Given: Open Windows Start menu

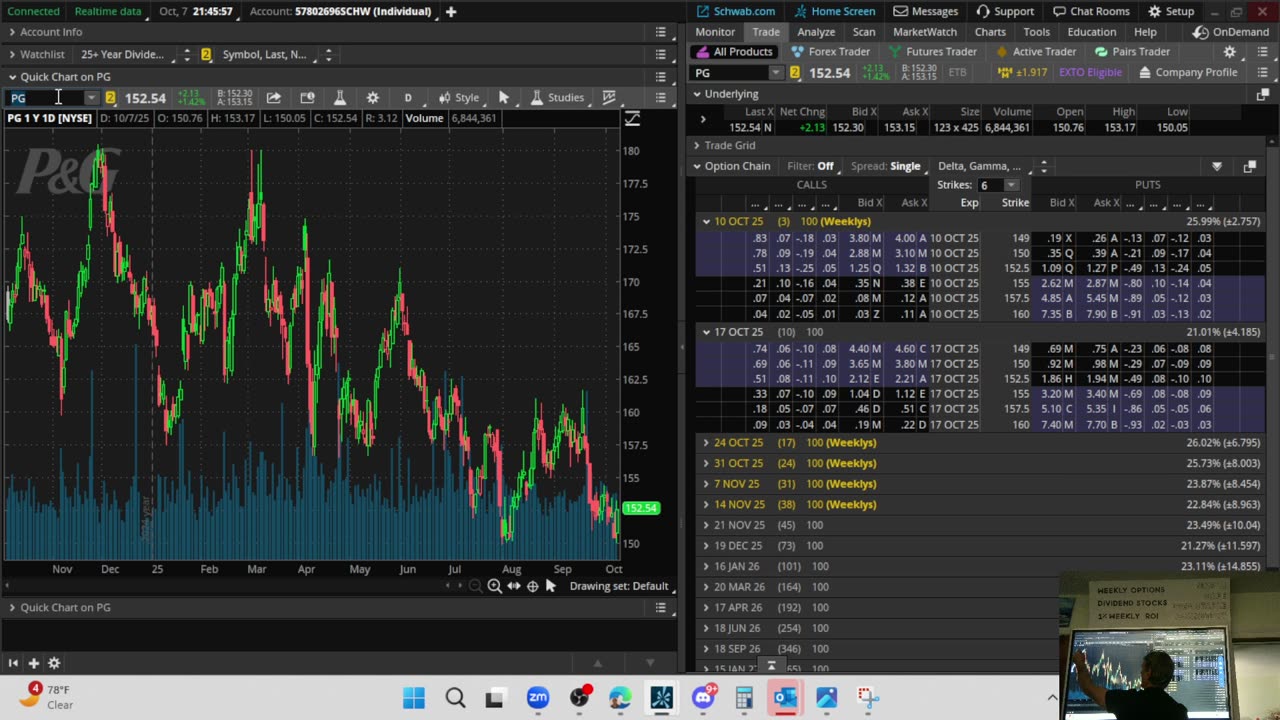Looking at the screenshot, I should coord(414,697).
